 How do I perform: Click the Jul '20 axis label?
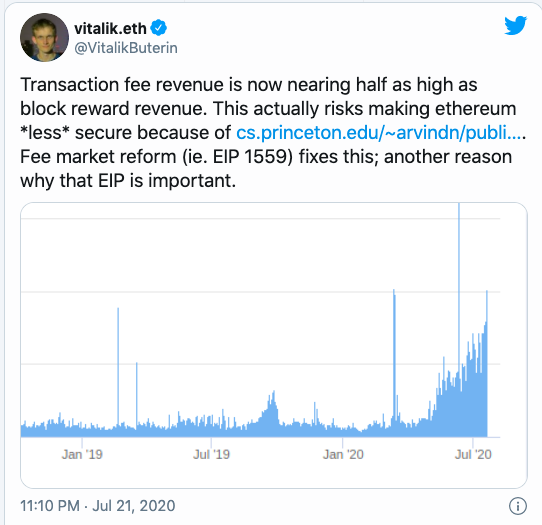point(473,454)
